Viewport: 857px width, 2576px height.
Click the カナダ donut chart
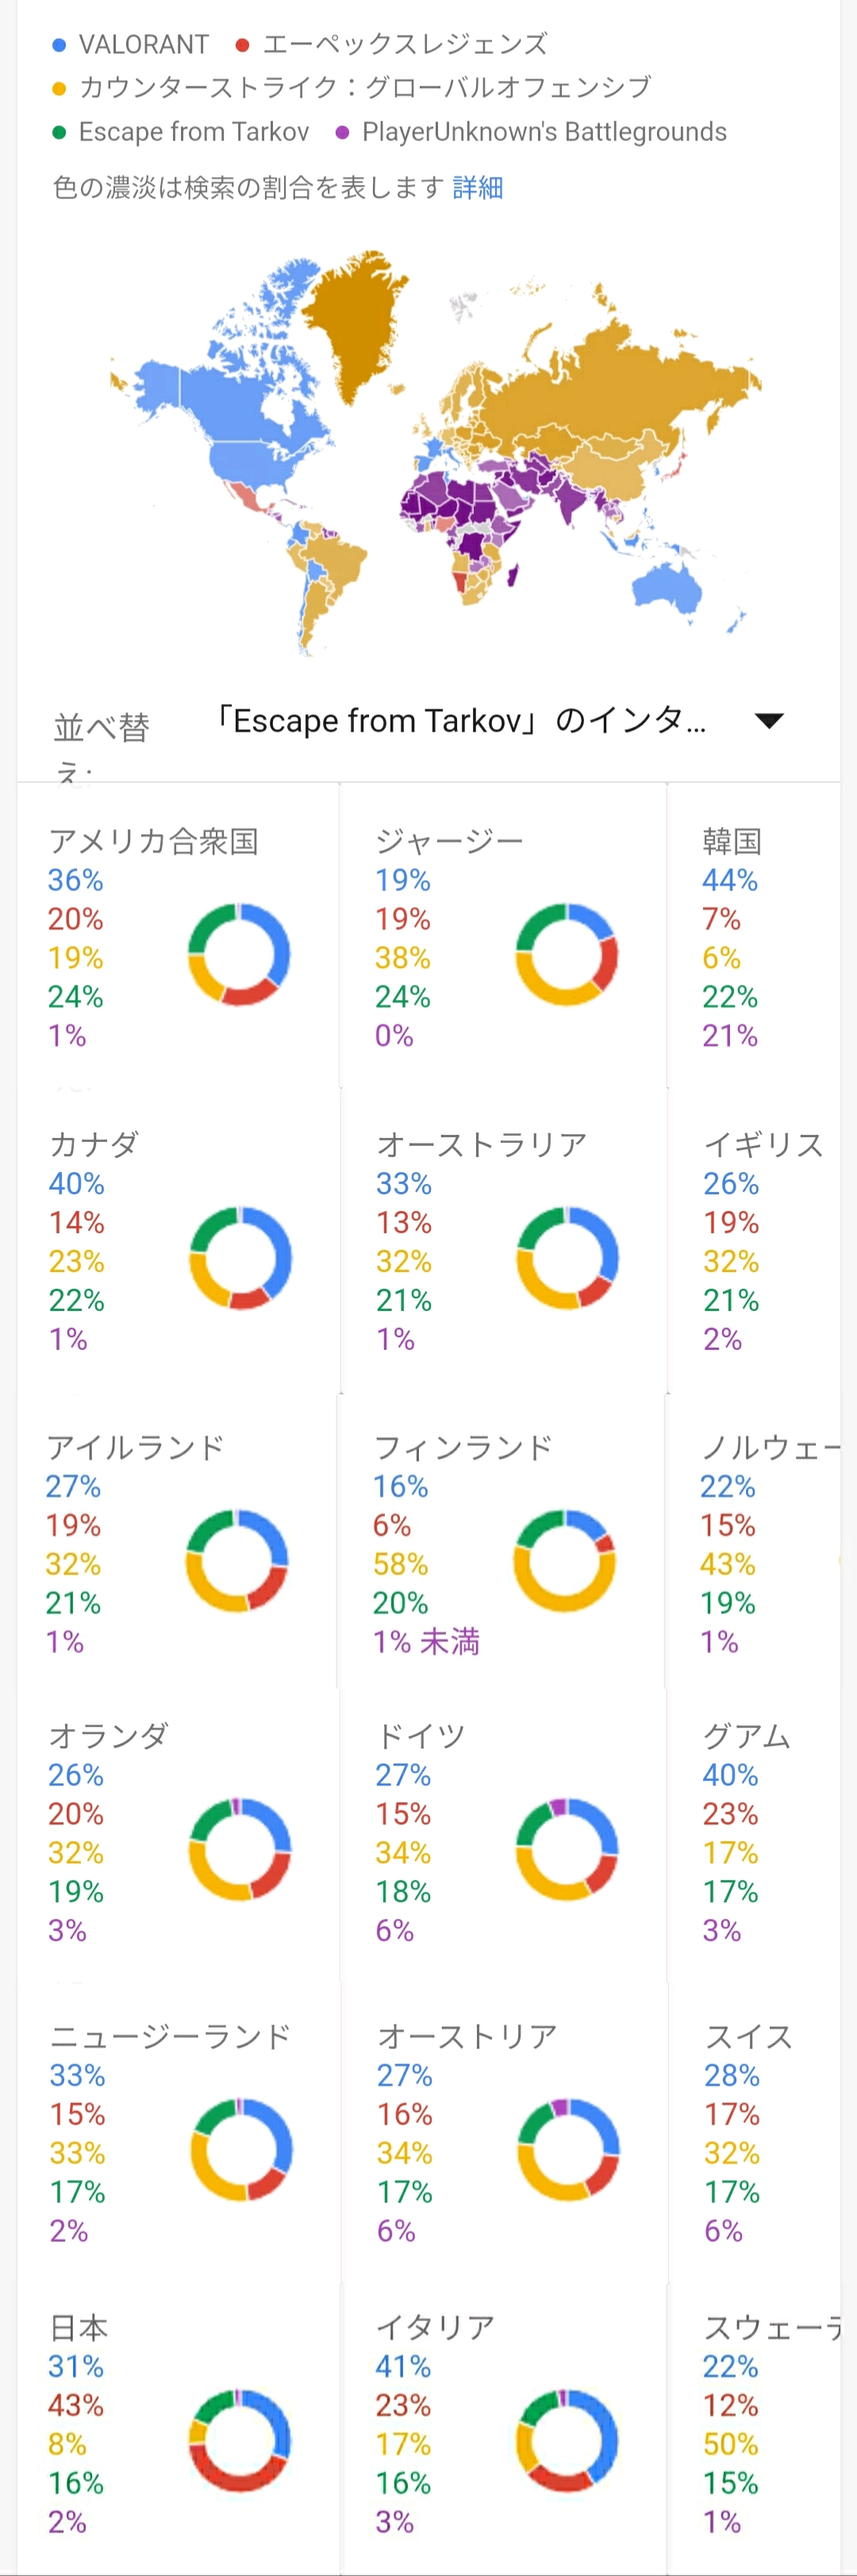240,1257
